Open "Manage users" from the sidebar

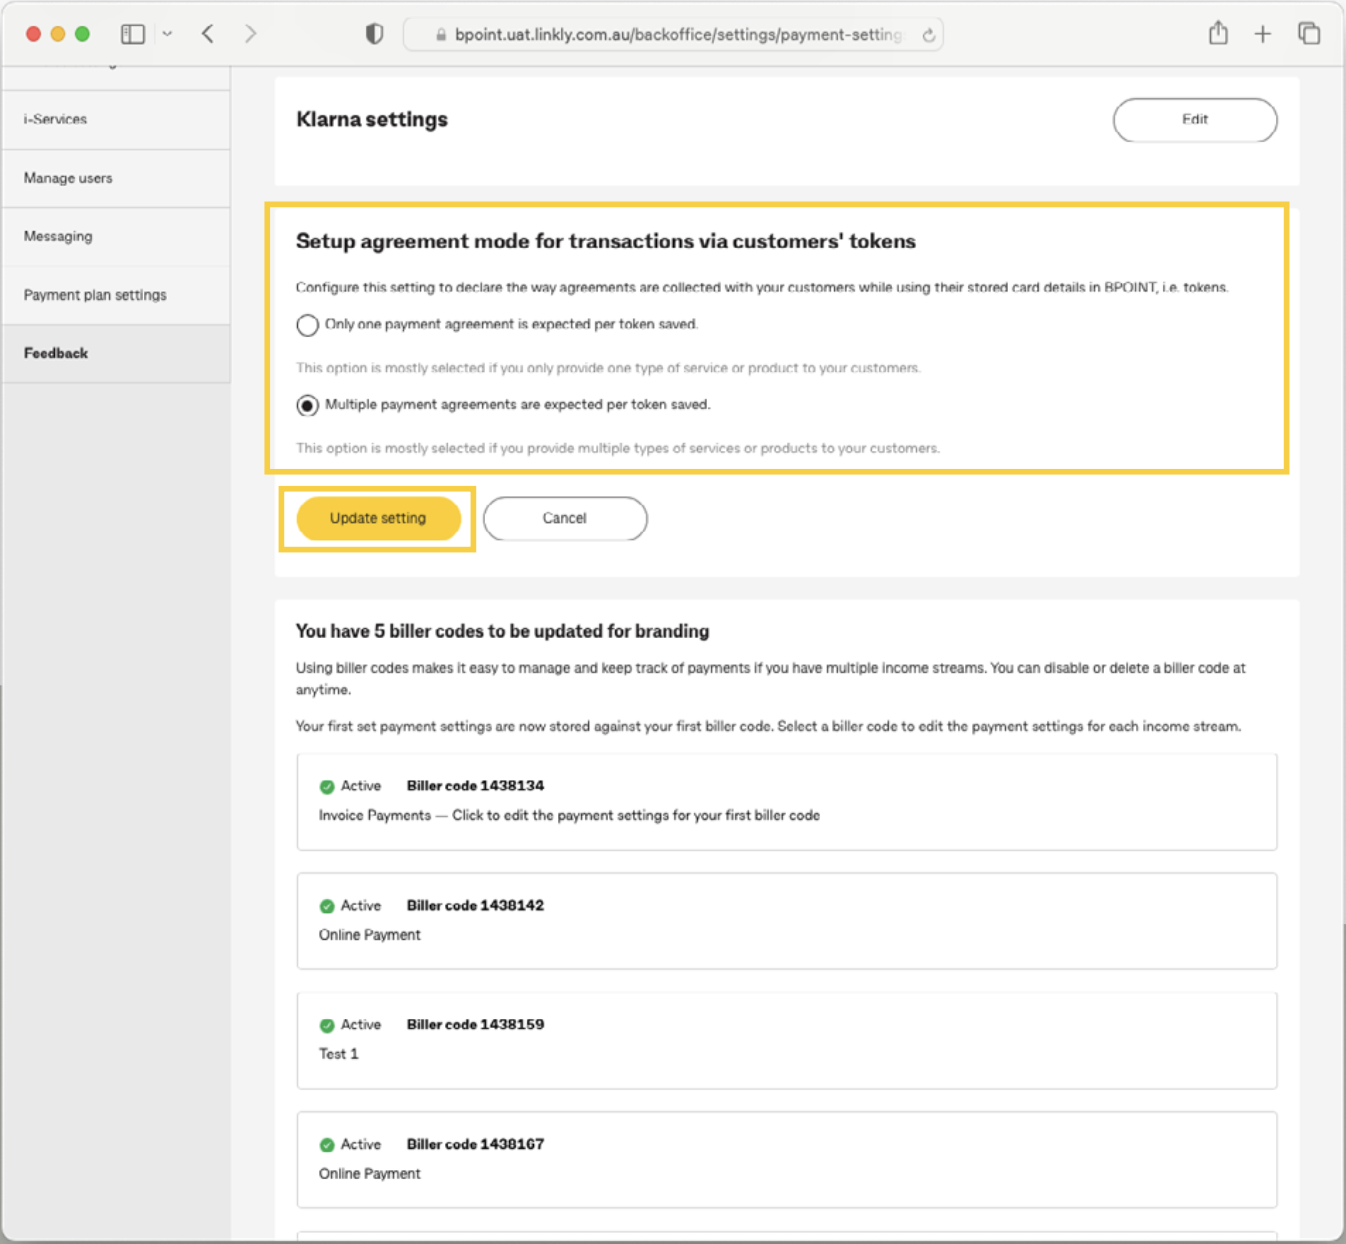point(68,178)
